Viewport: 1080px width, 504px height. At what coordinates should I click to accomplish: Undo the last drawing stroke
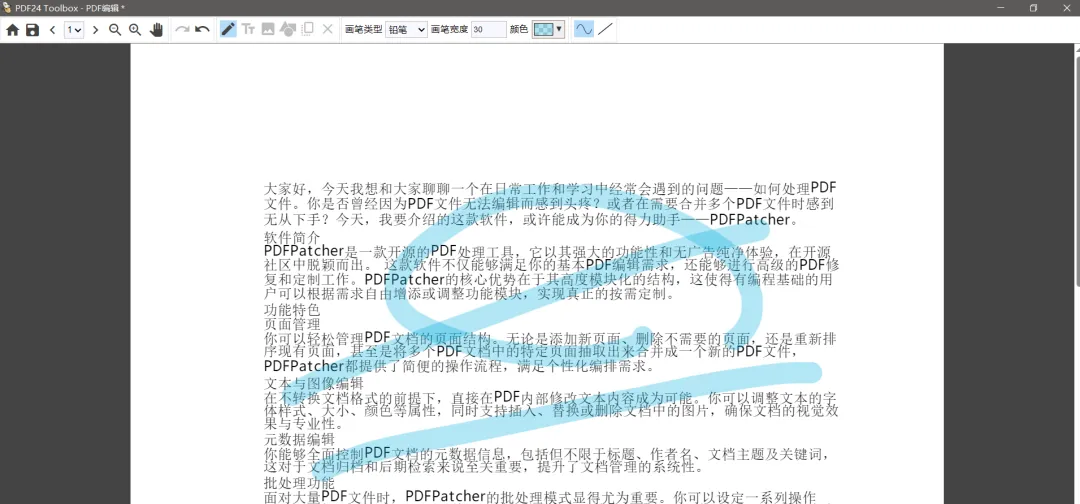pyautogui.click(x=202, y=30)
